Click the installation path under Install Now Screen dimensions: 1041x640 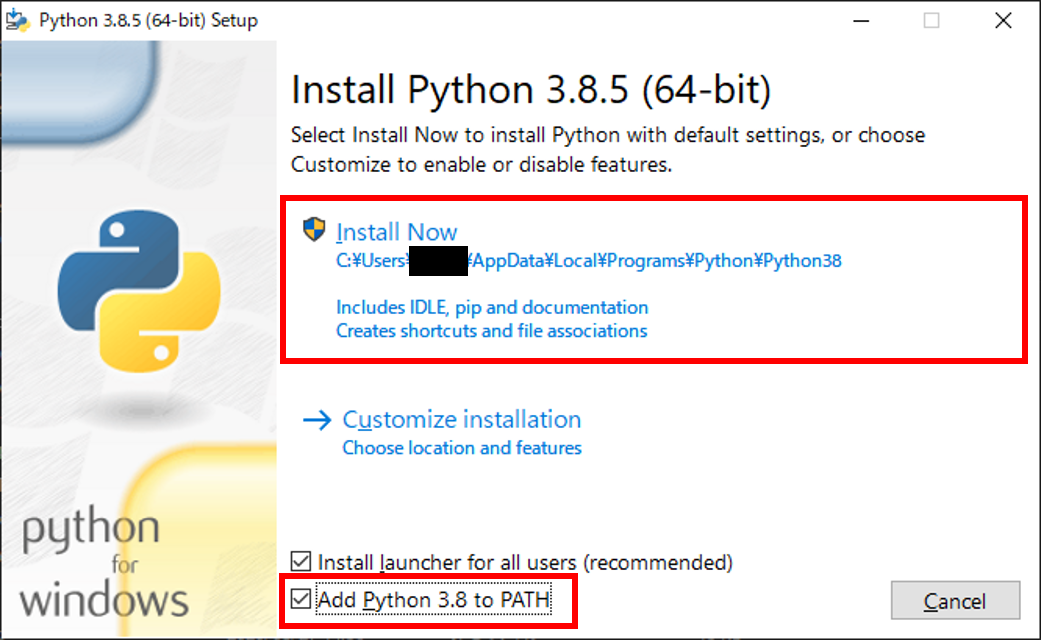point(590,261)
